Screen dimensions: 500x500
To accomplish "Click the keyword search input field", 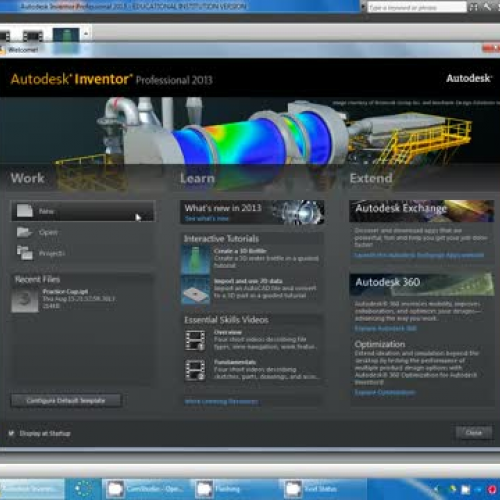I will (x=417, y=7).
